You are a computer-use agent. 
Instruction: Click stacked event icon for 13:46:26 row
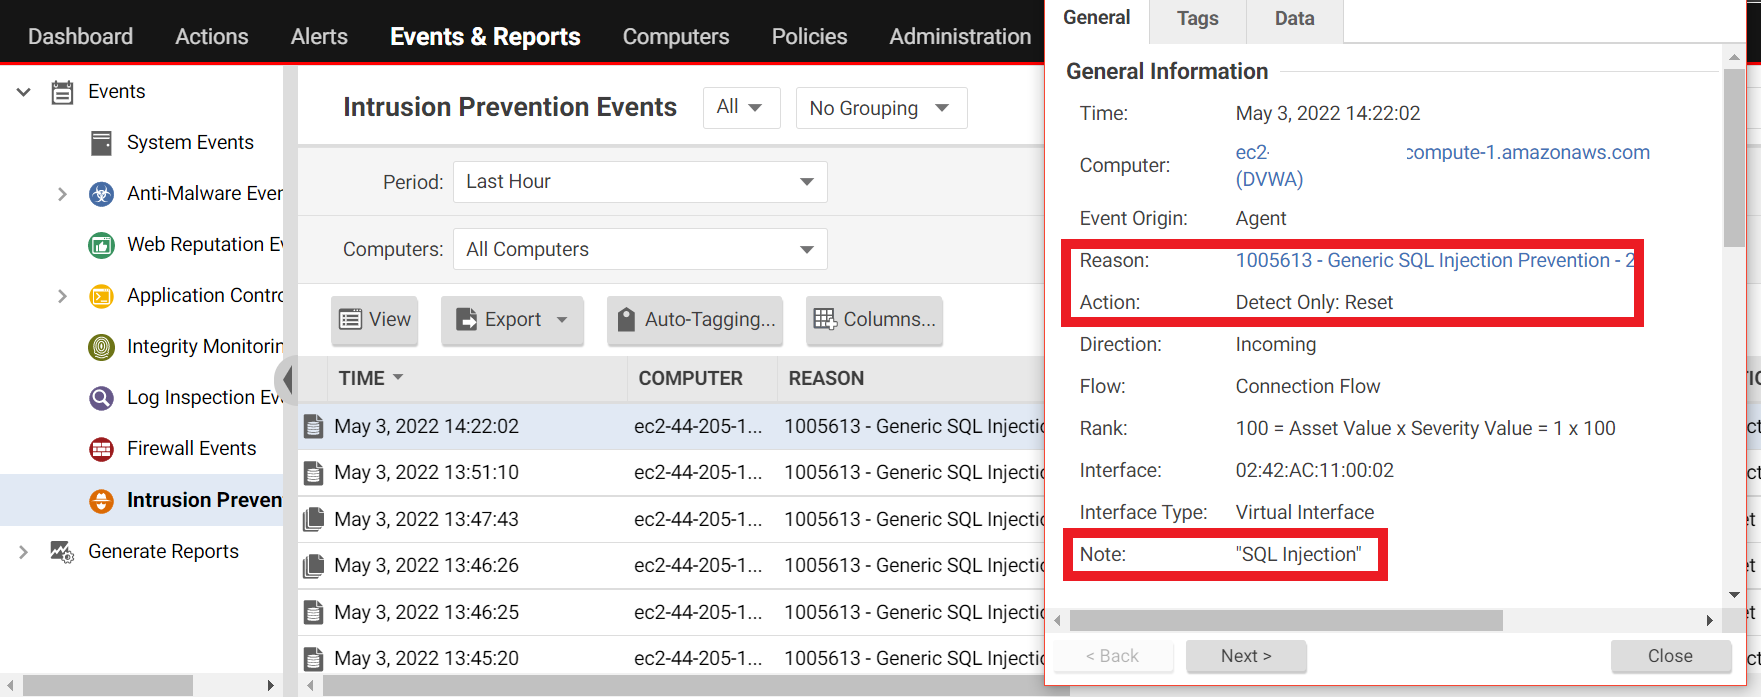pos(313,566)
